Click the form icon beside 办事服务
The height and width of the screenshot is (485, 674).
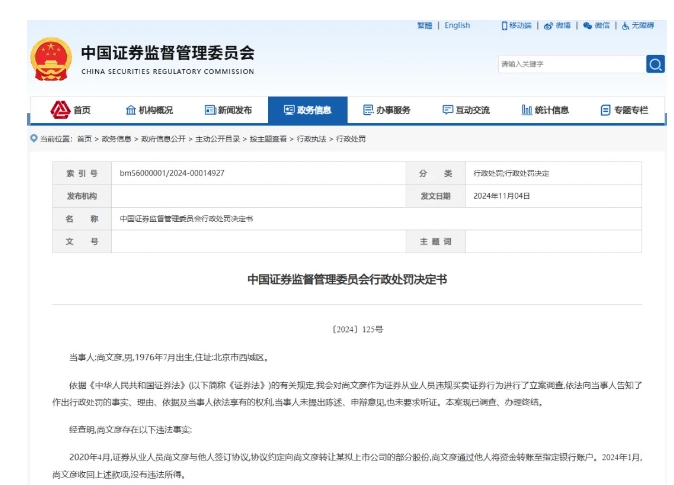368,110
